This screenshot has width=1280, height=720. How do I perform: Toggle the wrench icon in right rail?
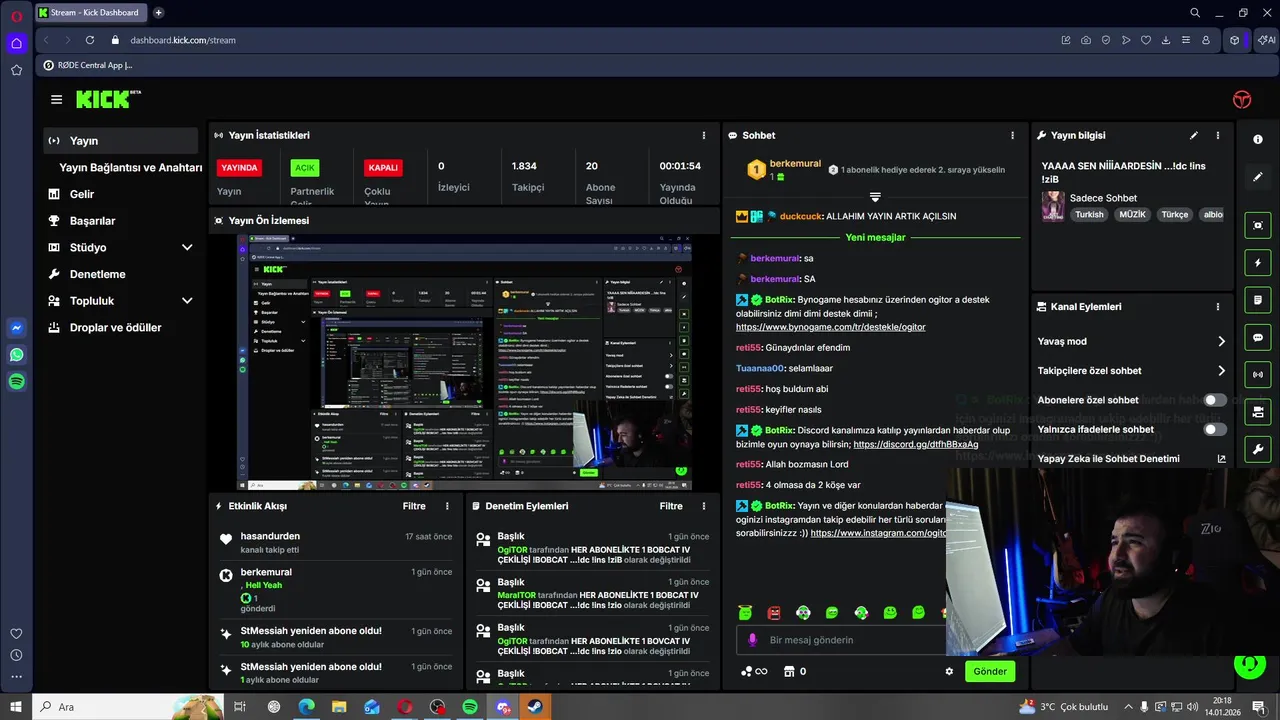pos(1258,449)
